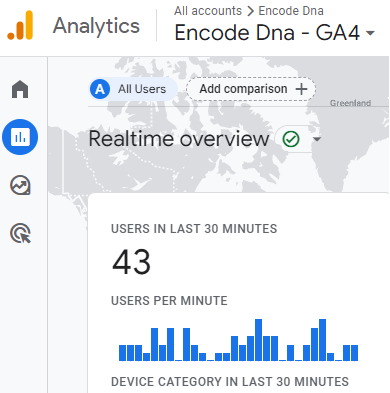Click the green checkmark status icon
Image resolution: width=390 pixels, height=393 pixels.
tap(291, 139)
